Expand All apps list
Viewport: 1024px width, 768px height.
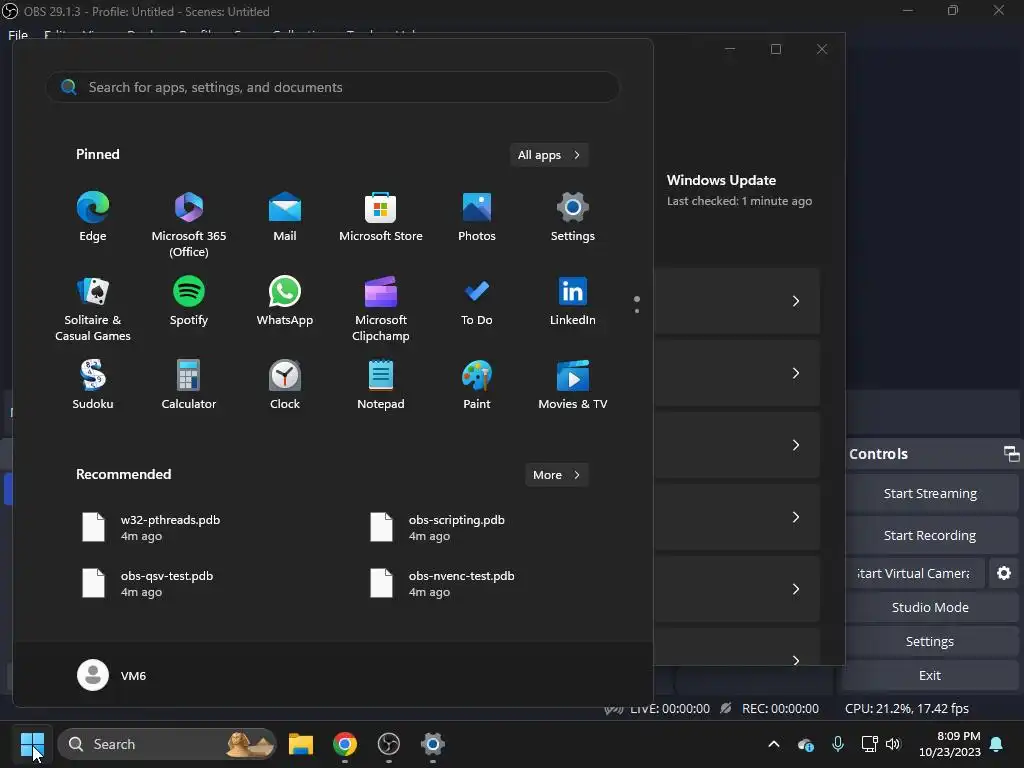pos(549,155)
